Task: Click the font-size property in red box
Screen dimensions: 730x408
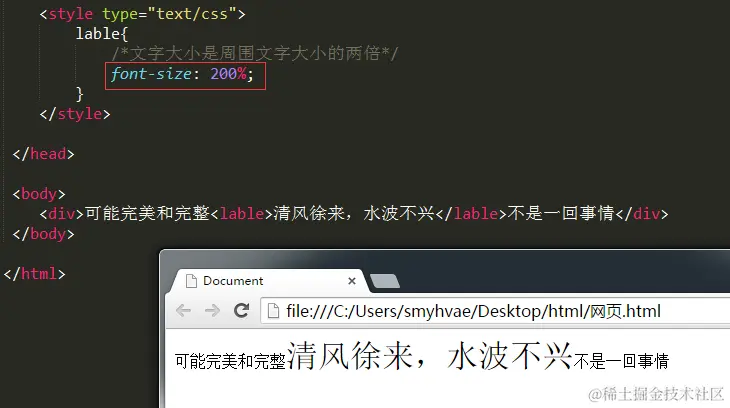Action: (151, 74)
